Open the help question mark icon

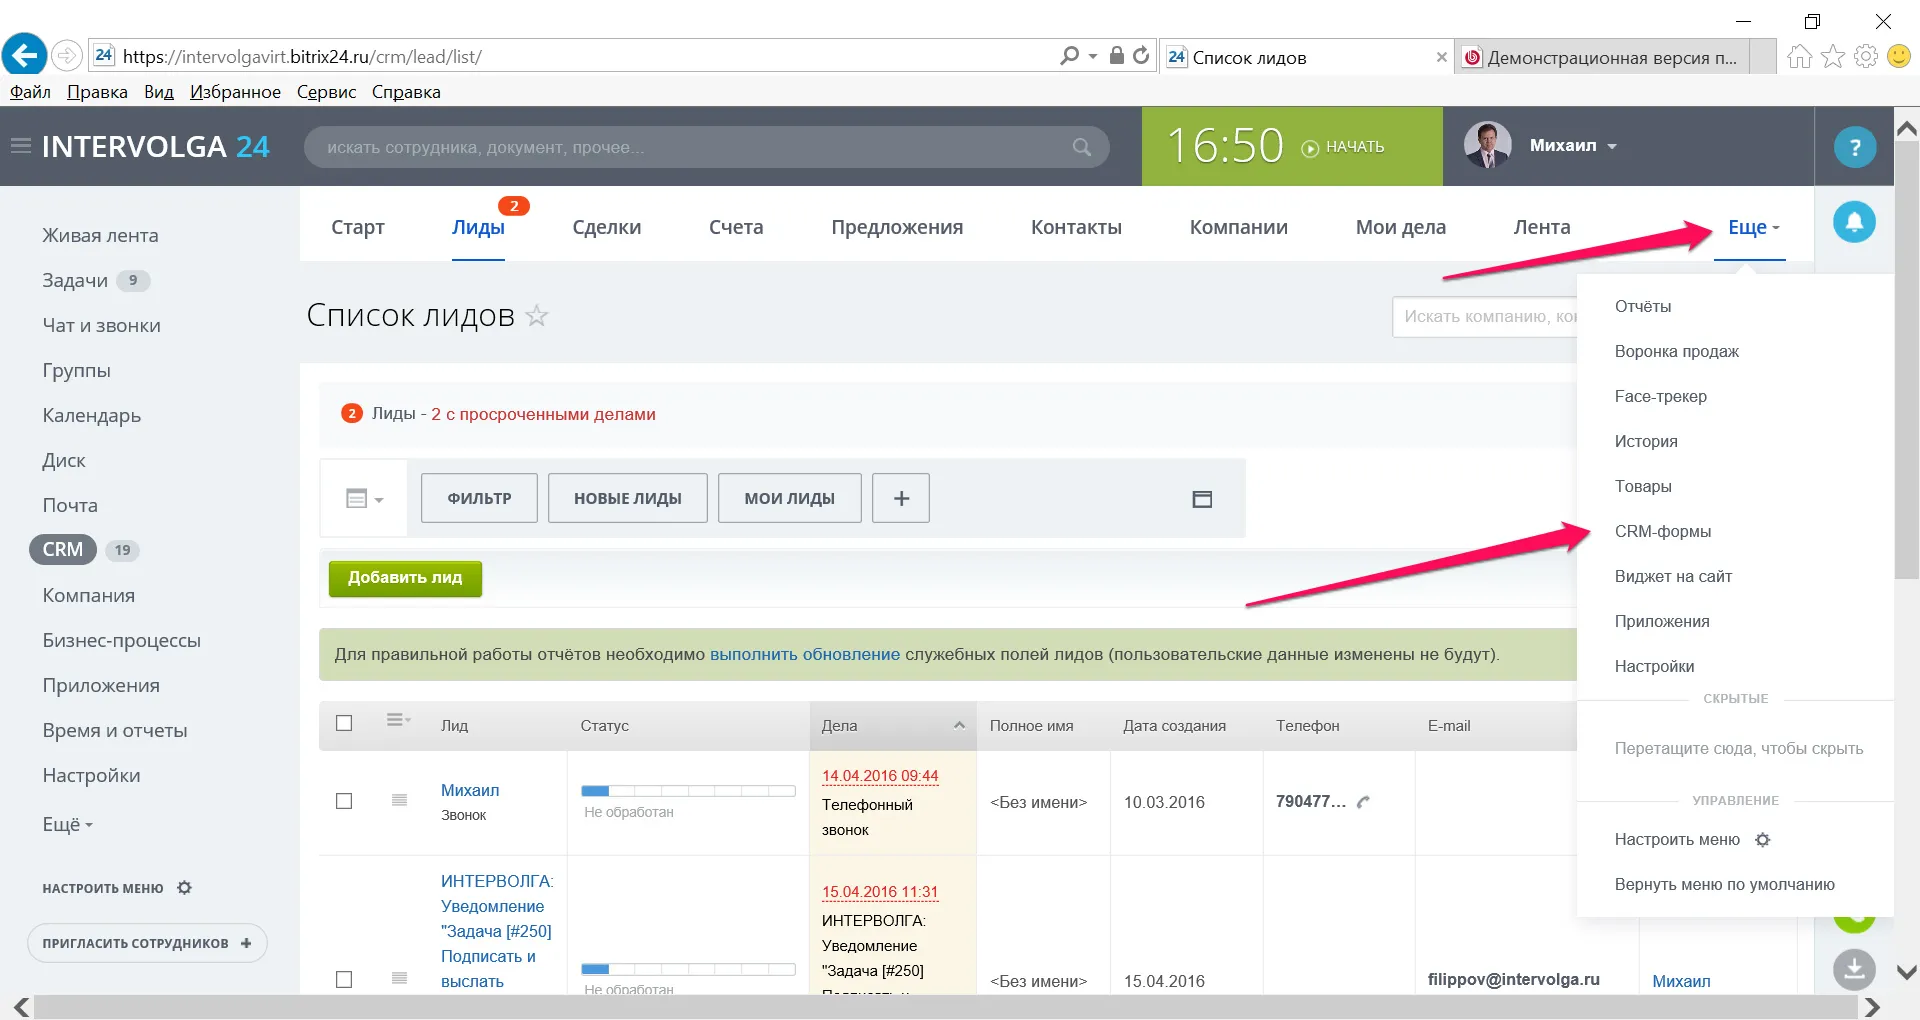pyautogui.click(x=1854, y=148)
